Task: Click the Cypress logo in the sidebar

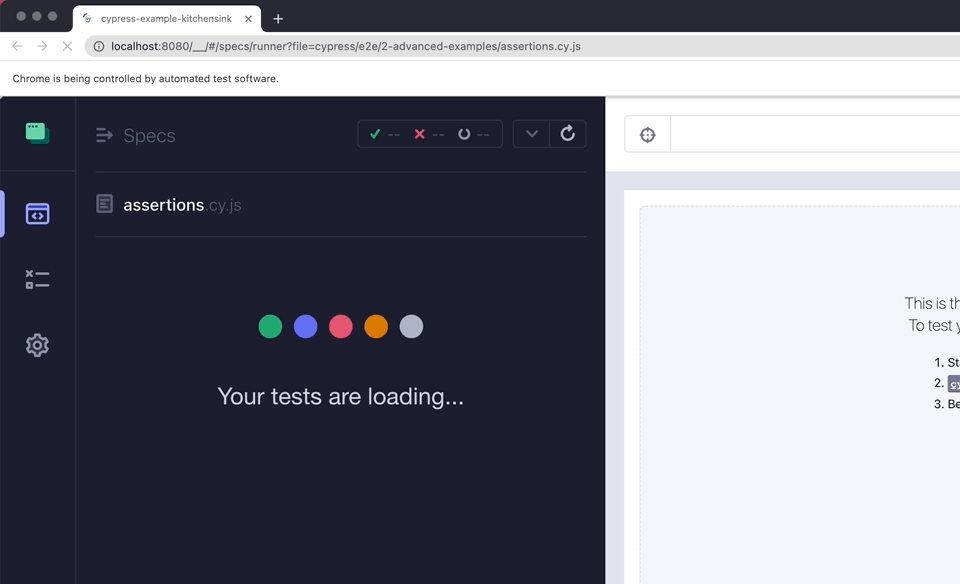Action: [37, 133]
